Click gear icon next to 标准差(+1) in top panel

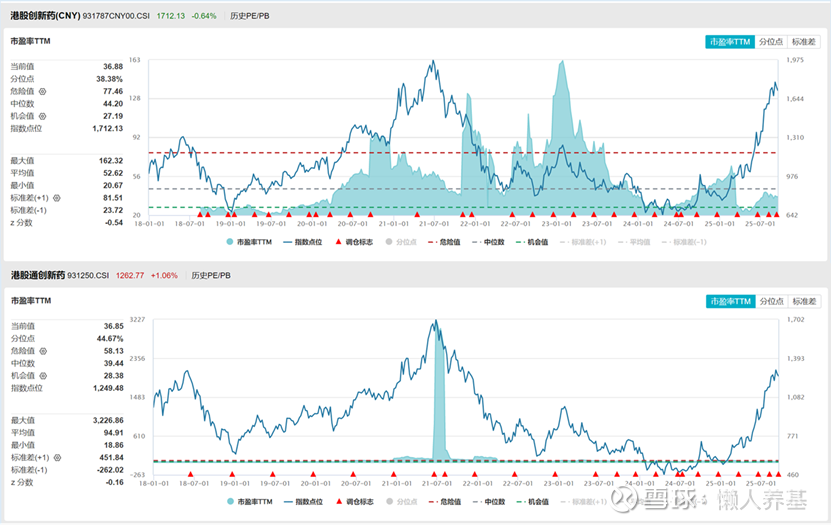click(x=56, y=198)
